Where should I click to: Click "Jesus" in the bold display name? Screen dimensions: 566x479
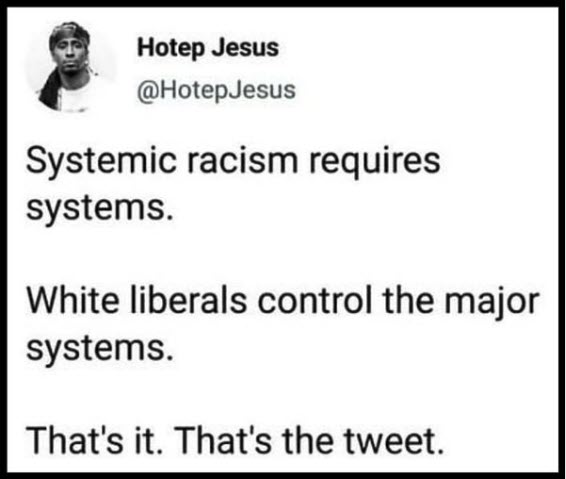point(245,48)
